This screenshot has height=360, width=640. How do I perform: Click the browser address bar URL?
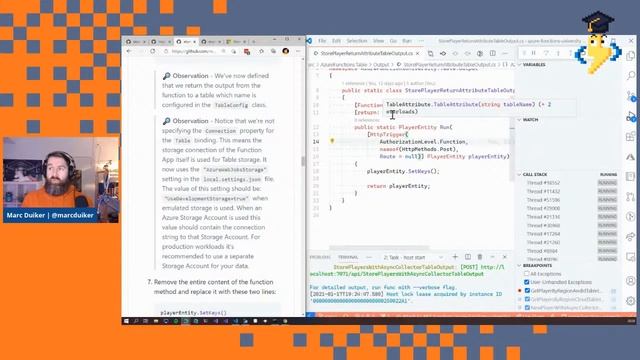click(194, 51)
